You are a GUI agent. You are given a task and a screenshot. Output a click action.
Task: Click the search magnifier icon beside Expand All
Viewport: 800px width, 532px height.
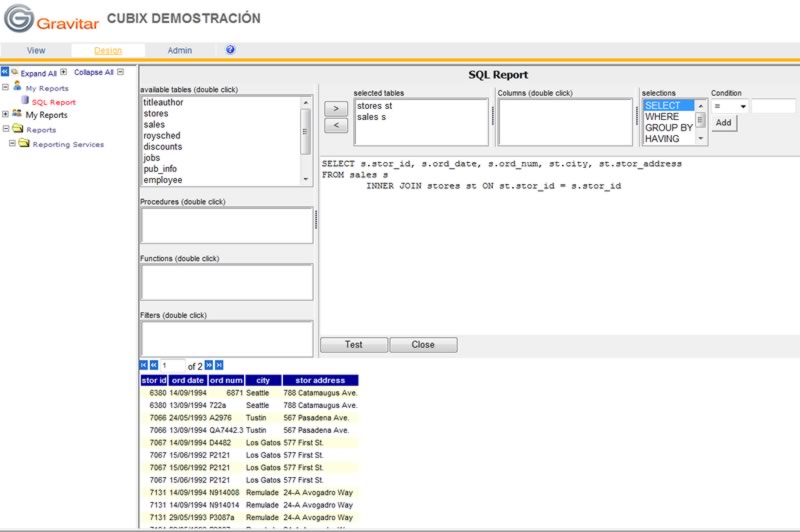point(15,72)
